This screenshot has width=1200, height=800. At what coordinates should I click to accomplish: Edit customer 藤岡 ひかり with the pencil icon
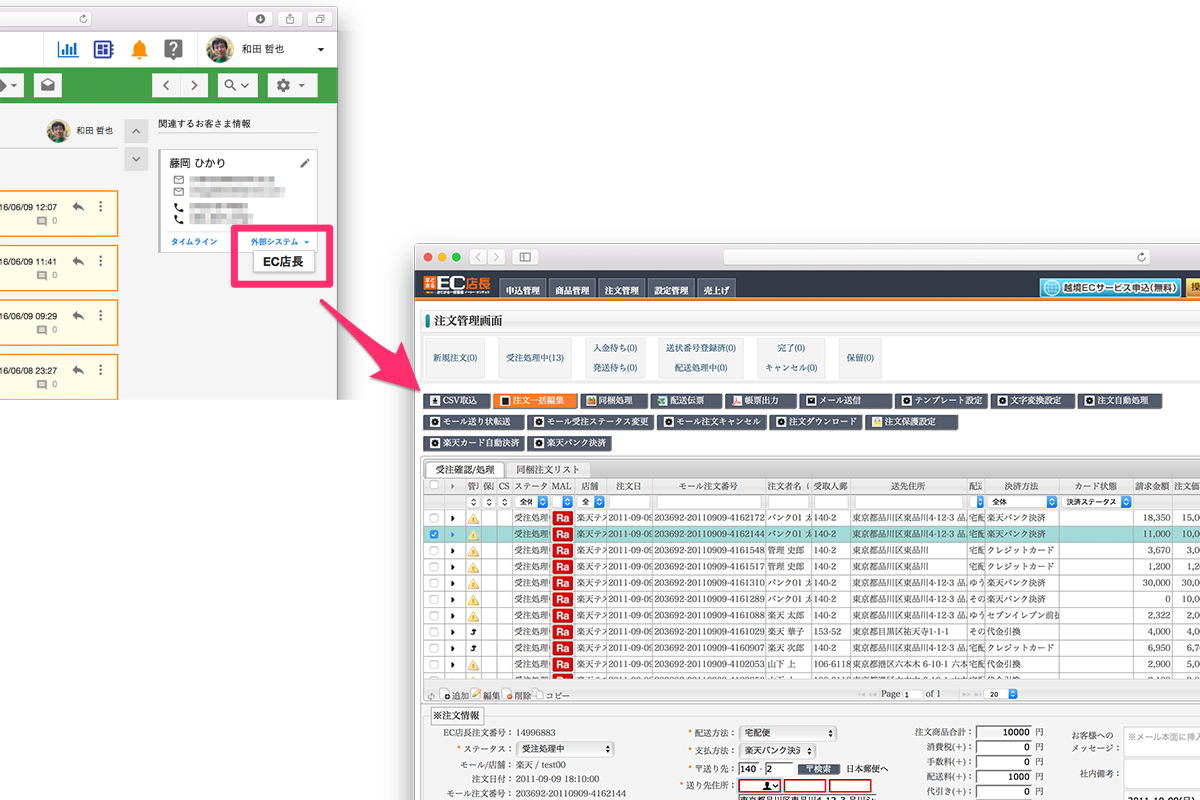click(x=305, y=163)
